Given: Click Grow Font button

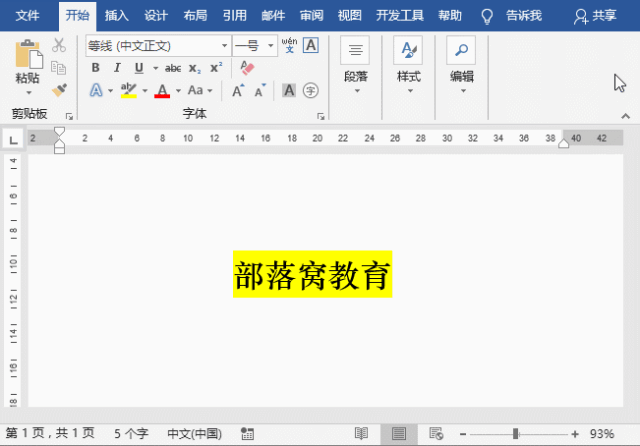Looking at the screenshot, I should click(238, 91).
